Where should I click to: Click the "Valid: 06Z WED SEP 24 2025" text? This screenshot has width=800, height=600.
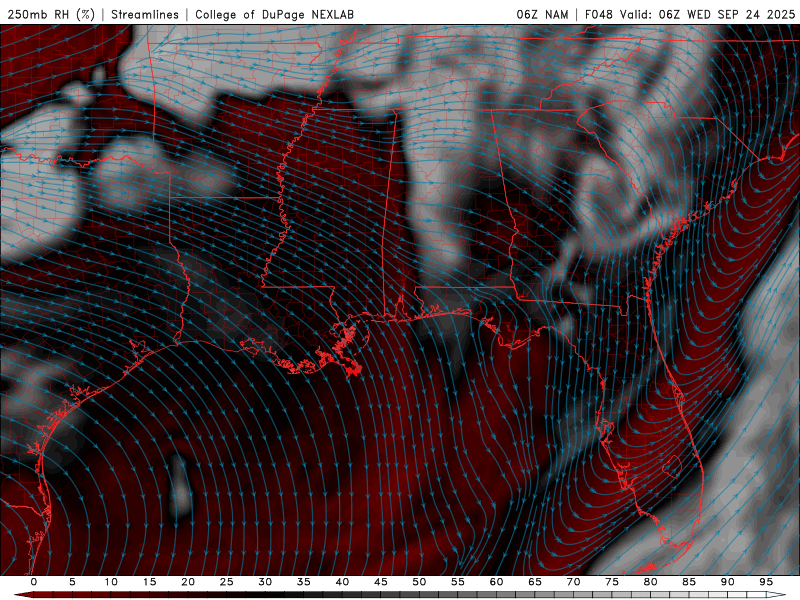pos(707,14)
